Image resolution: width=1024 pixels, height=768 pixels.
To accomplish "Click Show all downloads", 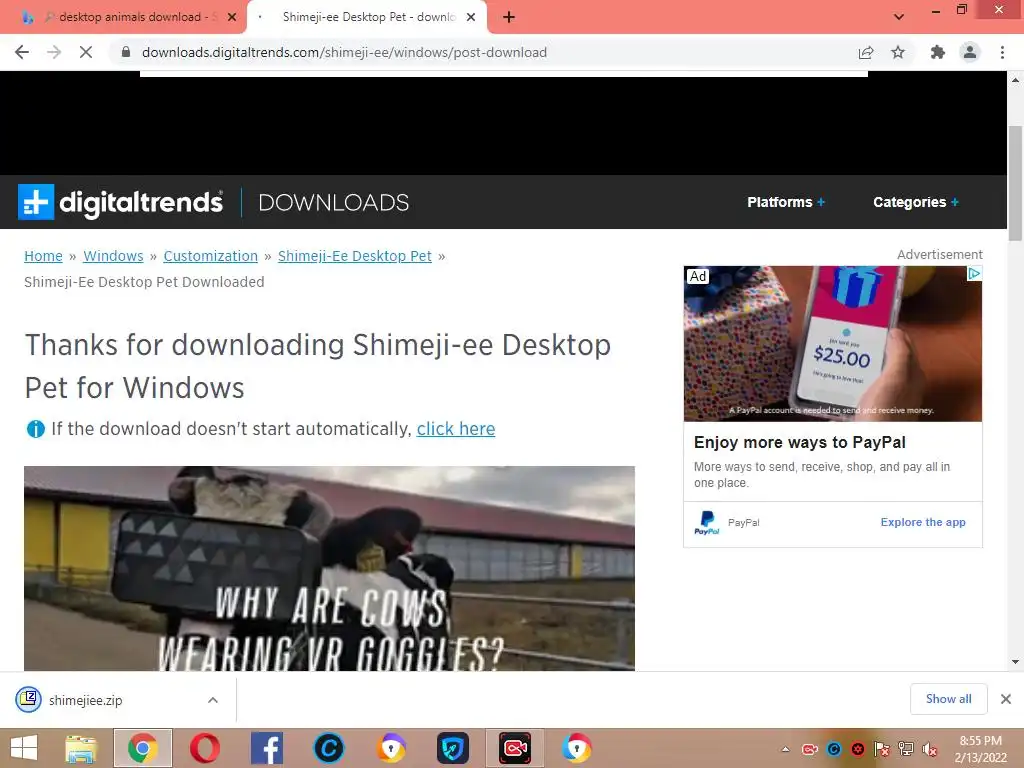I will tap(948, 699).
